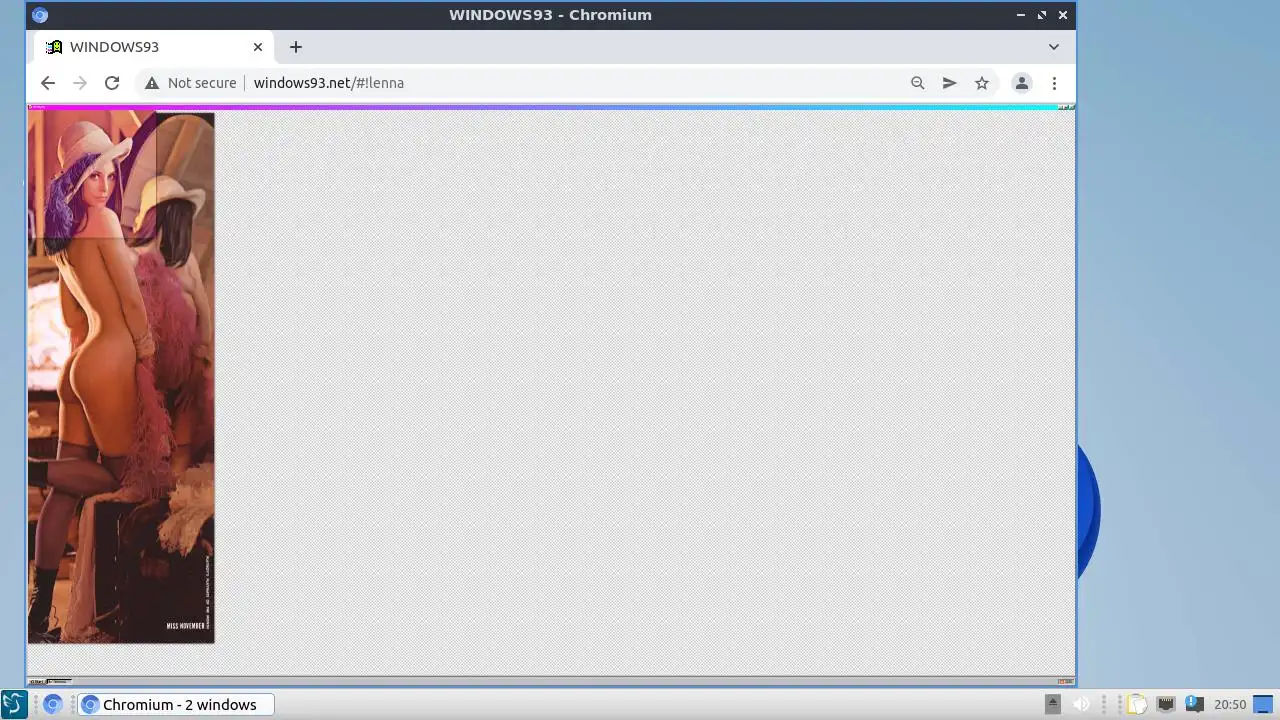
Task: Switch to Chromium - 2 windows task button
Action: pos(176,704)
